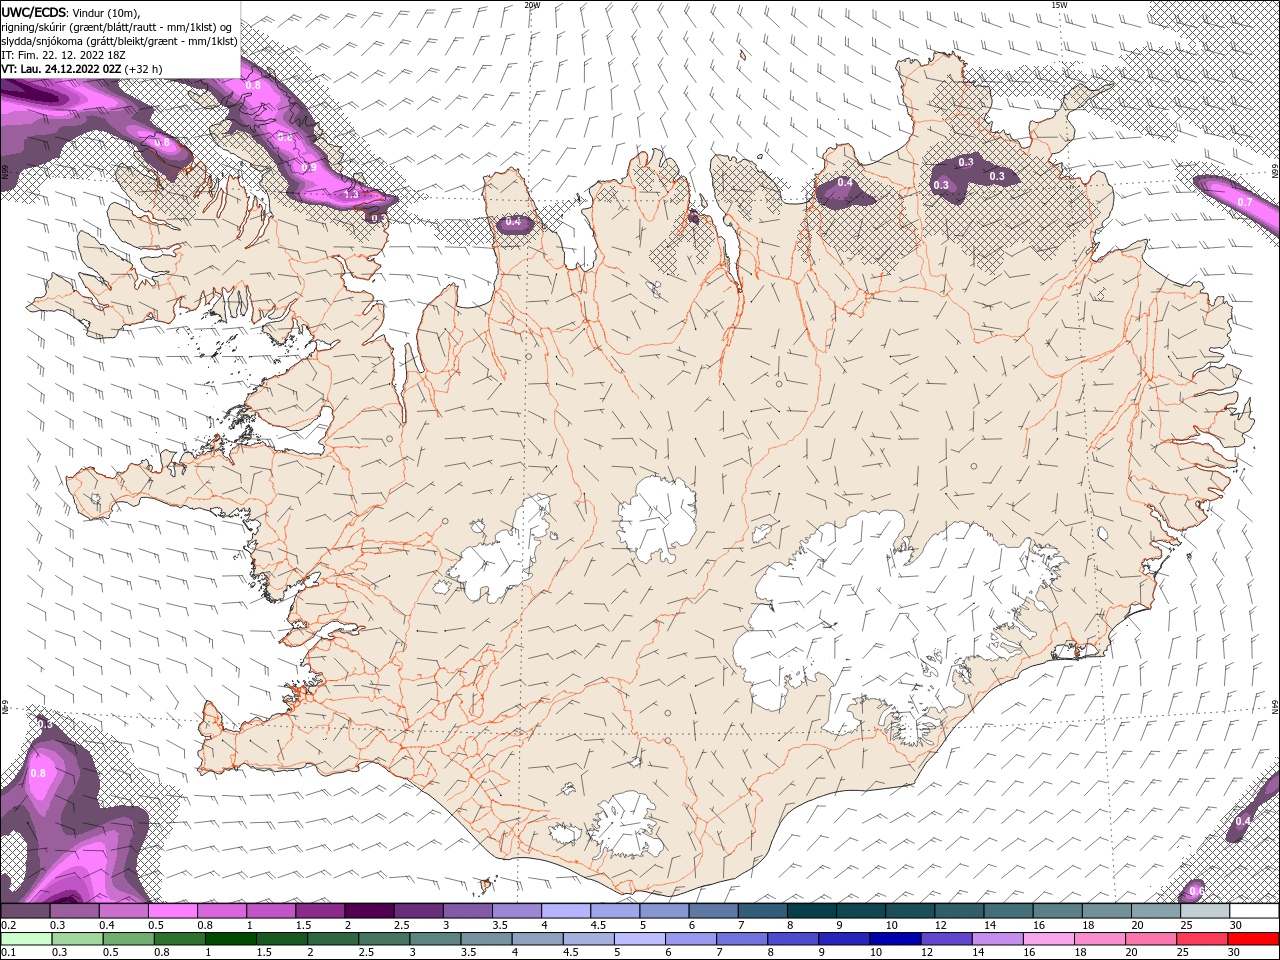Pick the dark green swatch labeled 1 on rain scale

[229, 938]
